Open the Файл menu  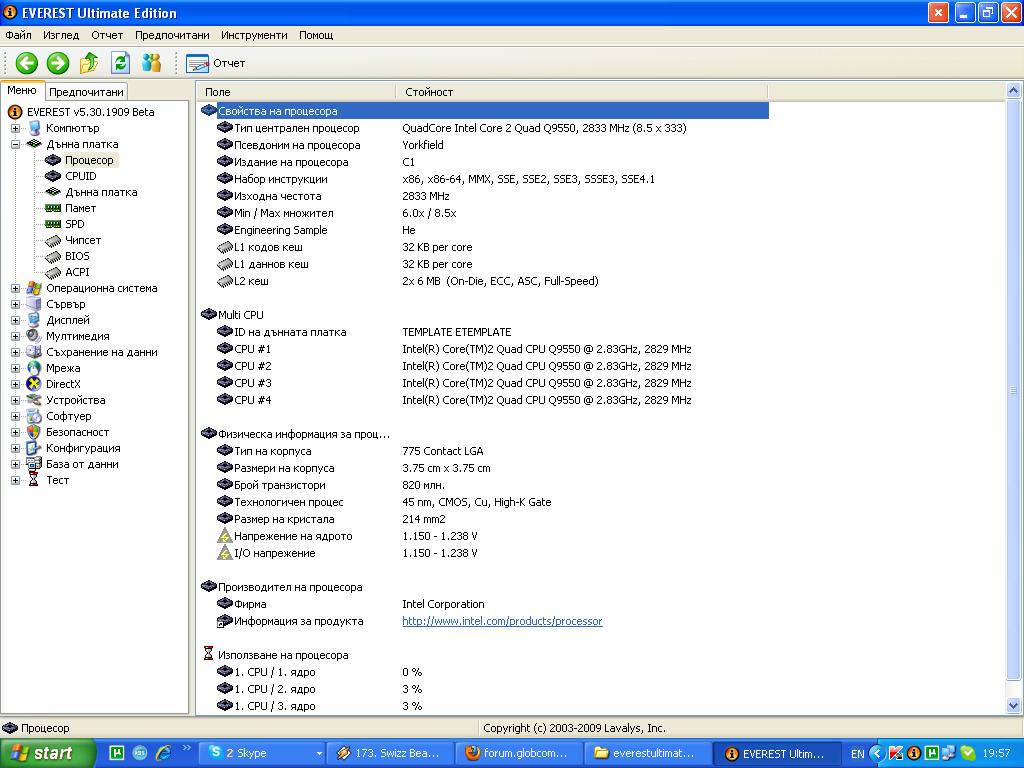click(18, 35)
